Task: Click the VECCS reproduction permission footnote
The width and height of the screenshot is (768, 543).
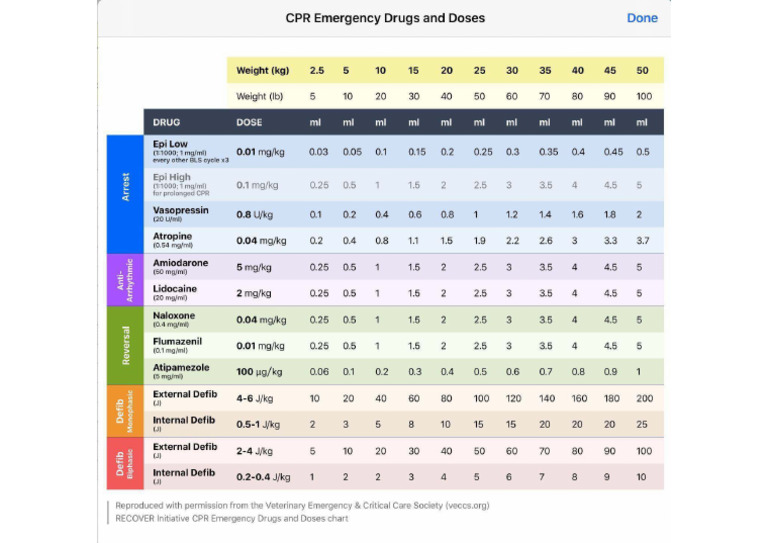Action: pyautogui.click(x=302, y=505)
